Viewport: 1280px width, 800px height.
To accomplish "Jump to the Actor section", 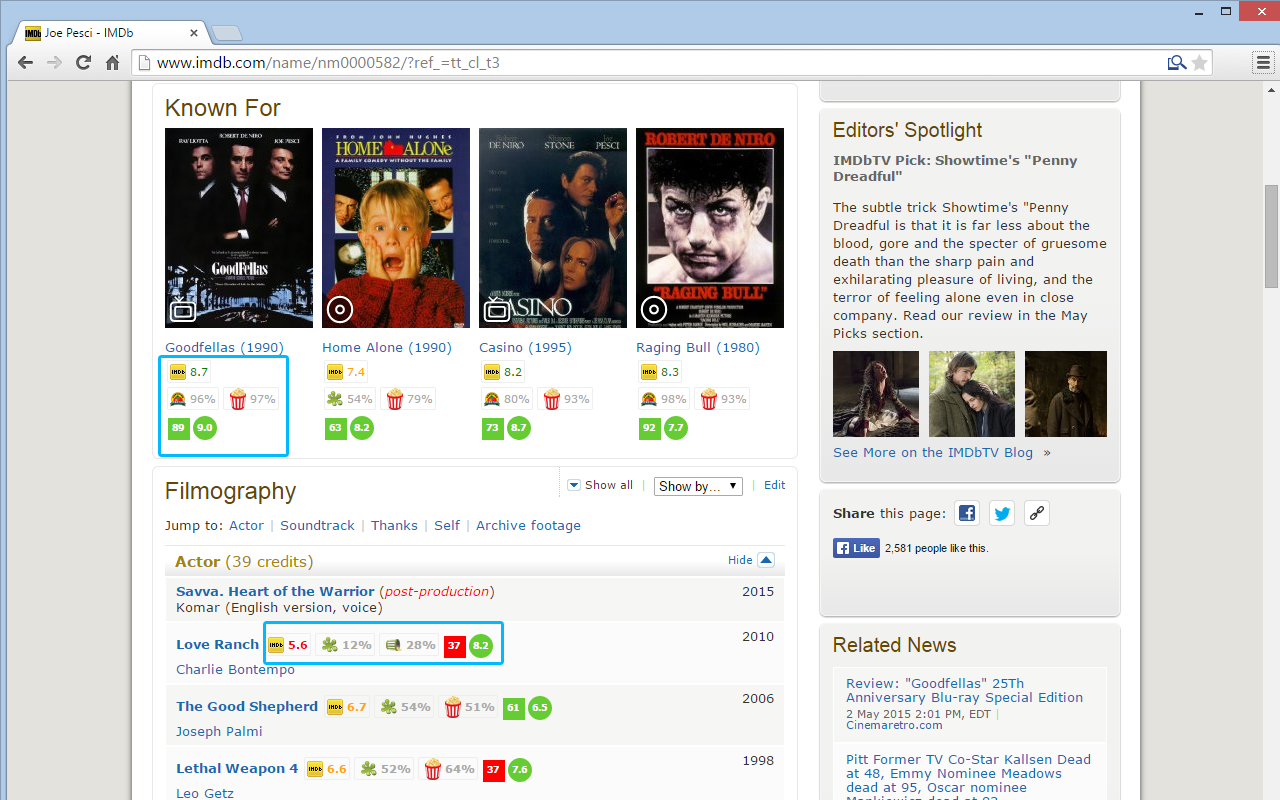I will 246,525.
